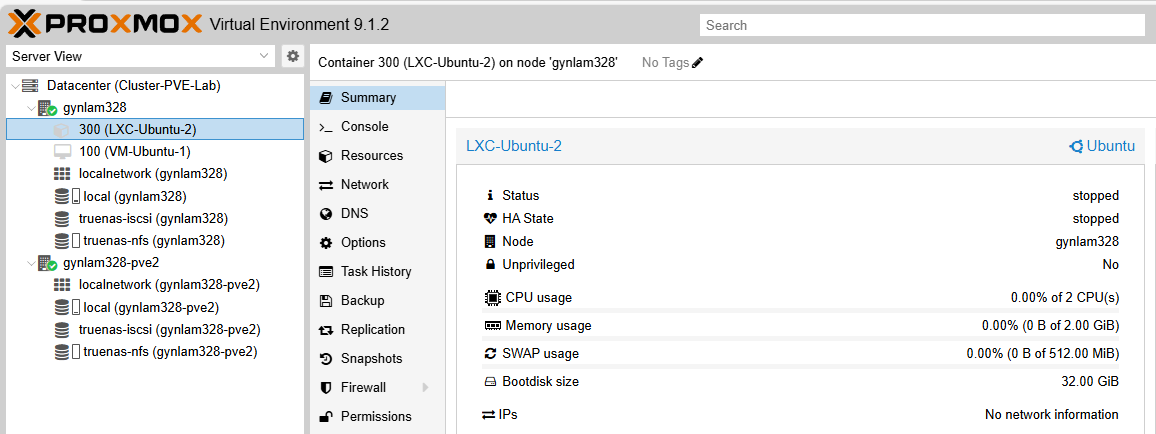
Task: Collapse the gynlam328-pve2 node
Action: click(x=30, y=263)
